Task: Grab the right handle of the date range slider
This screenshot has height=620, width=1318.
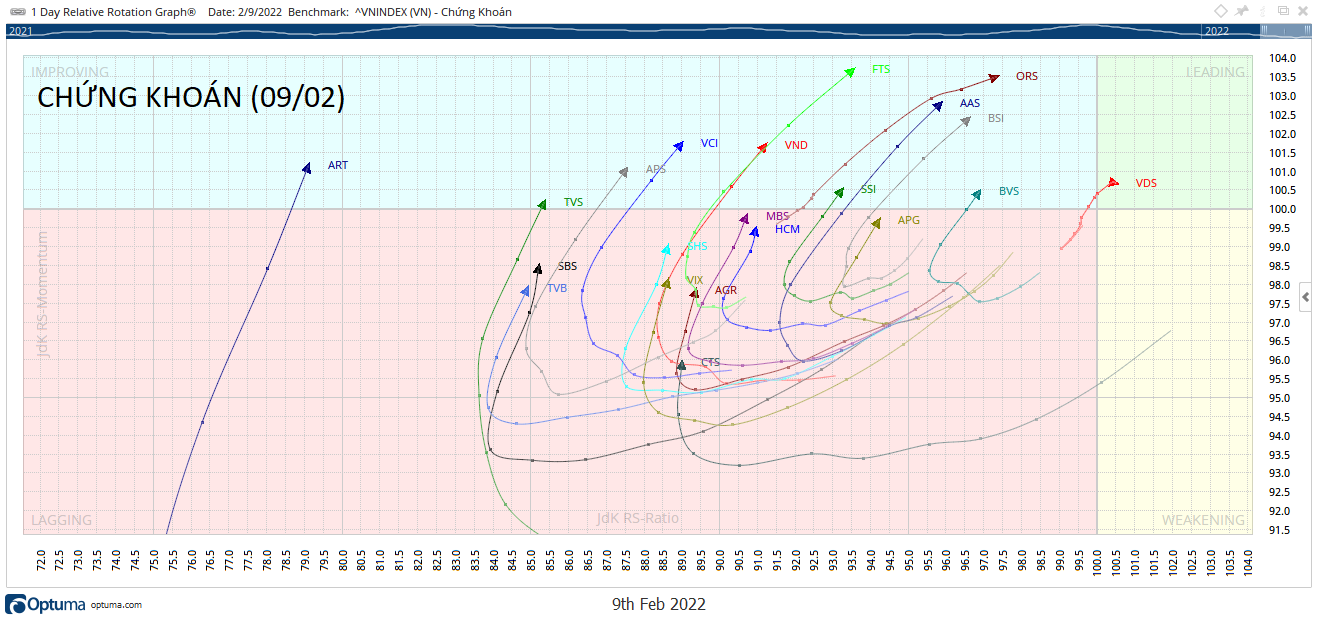Action: pos(1305,31)
